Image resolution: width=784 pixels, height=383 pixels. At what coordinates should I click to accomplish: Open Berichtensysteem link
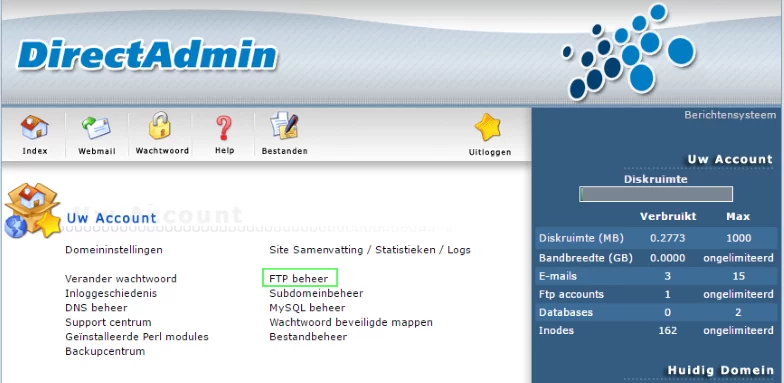click(x=730, y=115)
